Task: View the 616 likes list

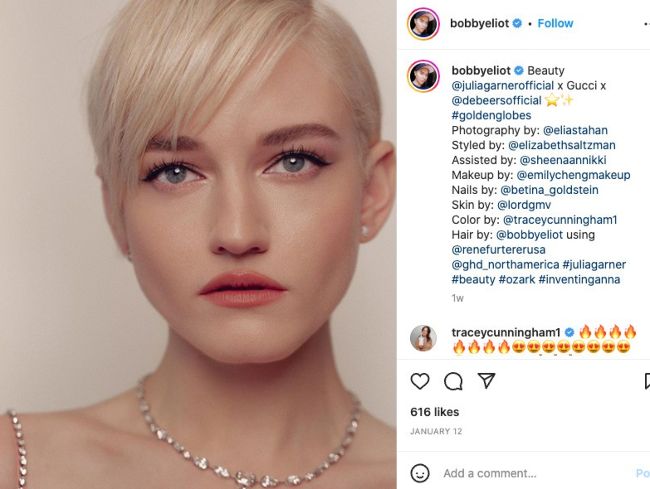Action: click(x=434, y=412)
